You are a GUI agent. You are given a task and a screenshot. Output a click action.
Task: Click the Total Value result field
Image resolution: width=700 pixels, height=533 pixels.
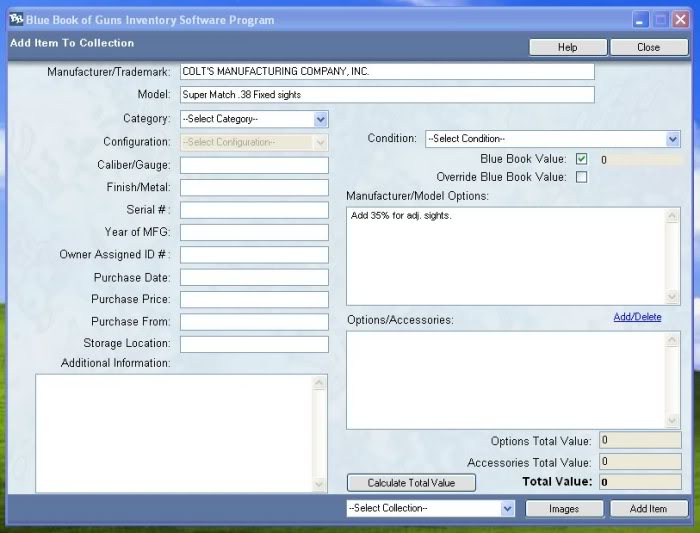pyautogui.click(x=640, y=482)
